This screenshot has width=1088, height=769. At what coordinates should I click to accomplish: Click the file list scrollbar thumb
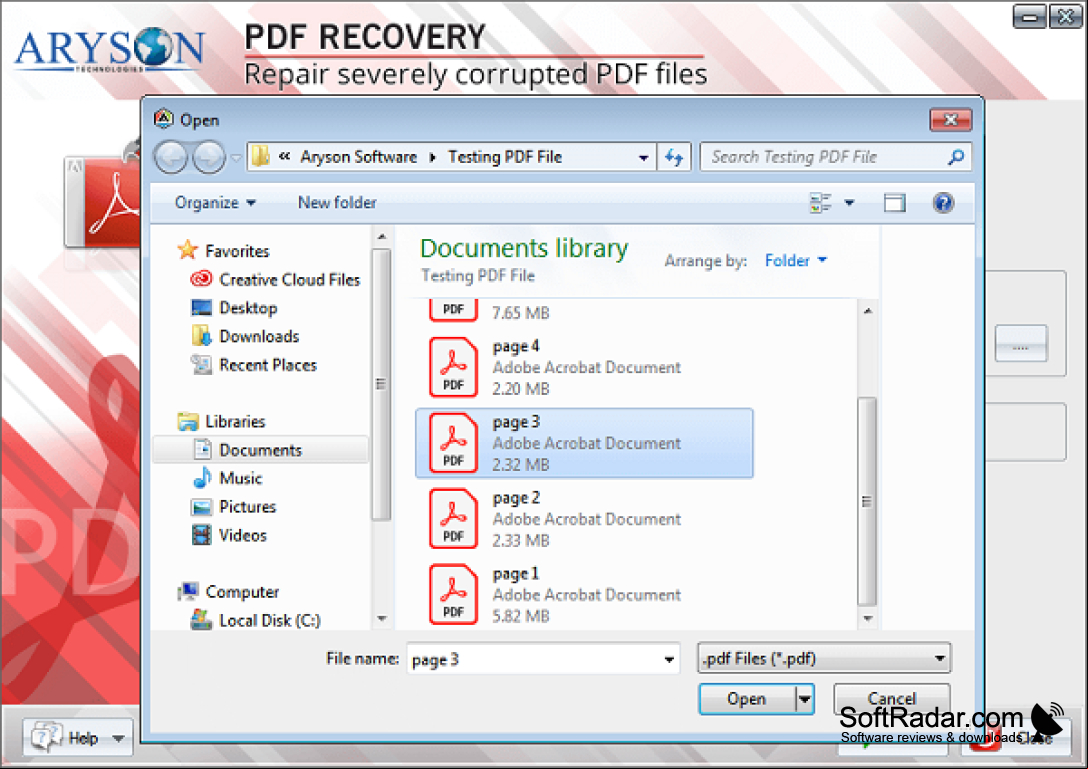(x=867, y=501)
